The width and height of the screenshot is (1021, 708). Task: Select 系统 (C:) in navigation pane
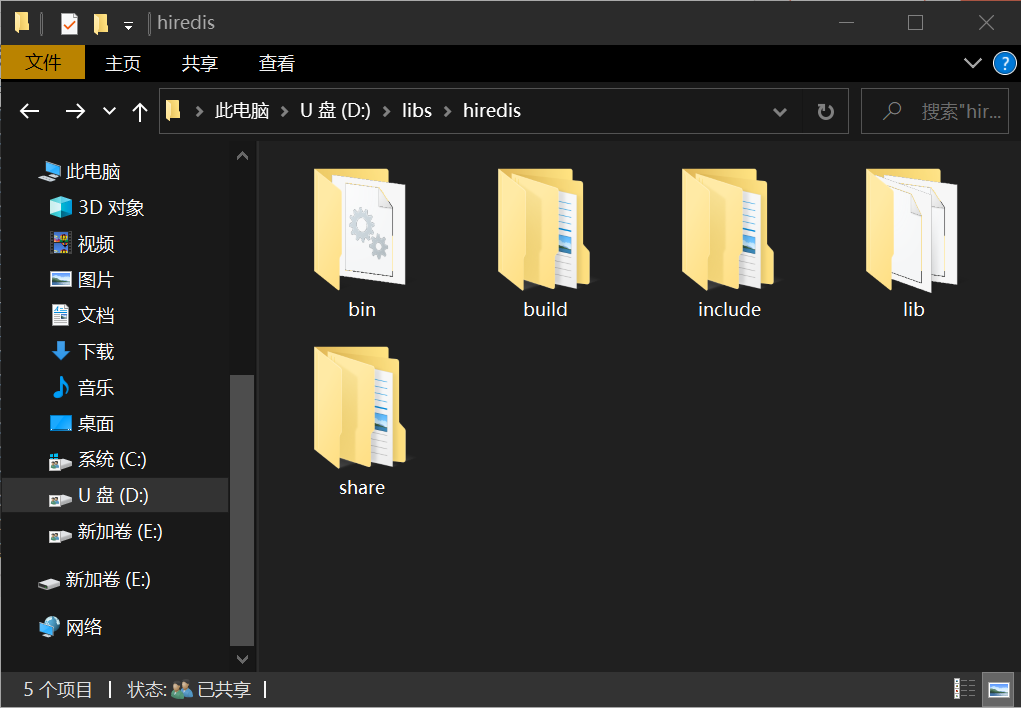point(112,460)
